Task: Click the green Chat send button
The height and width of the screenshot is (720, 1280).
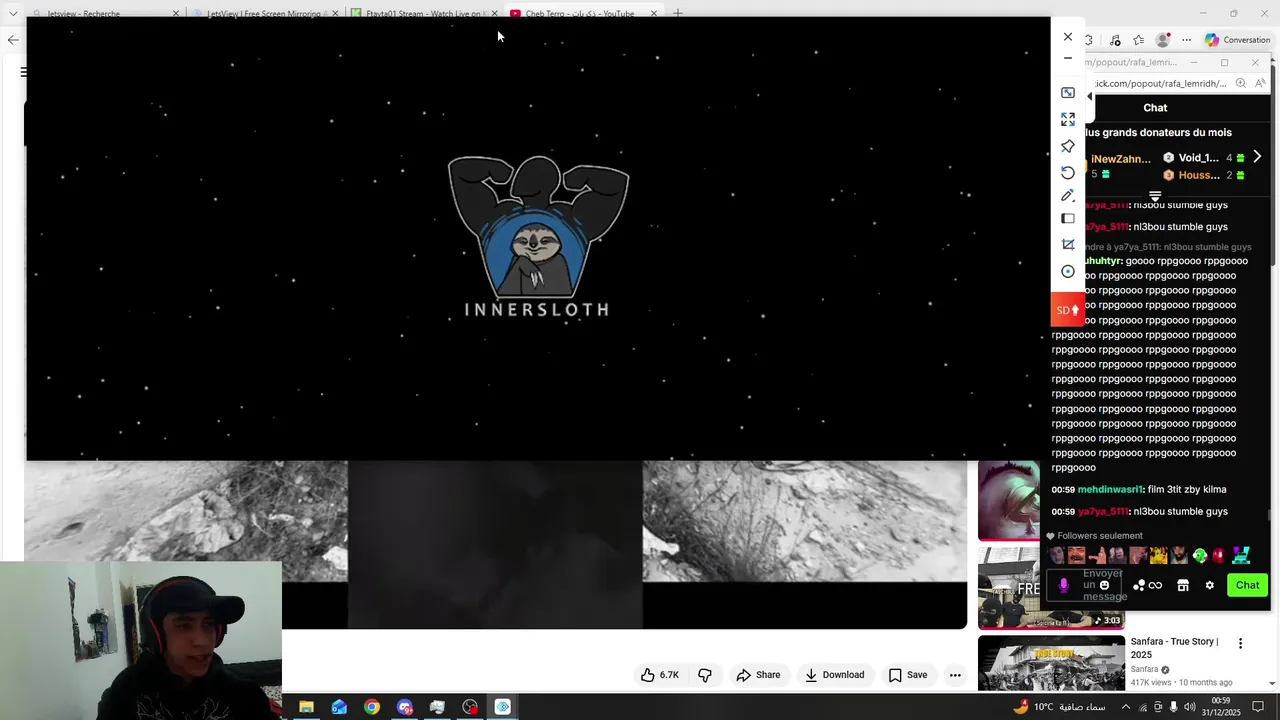Action: tap(1247, 585)
